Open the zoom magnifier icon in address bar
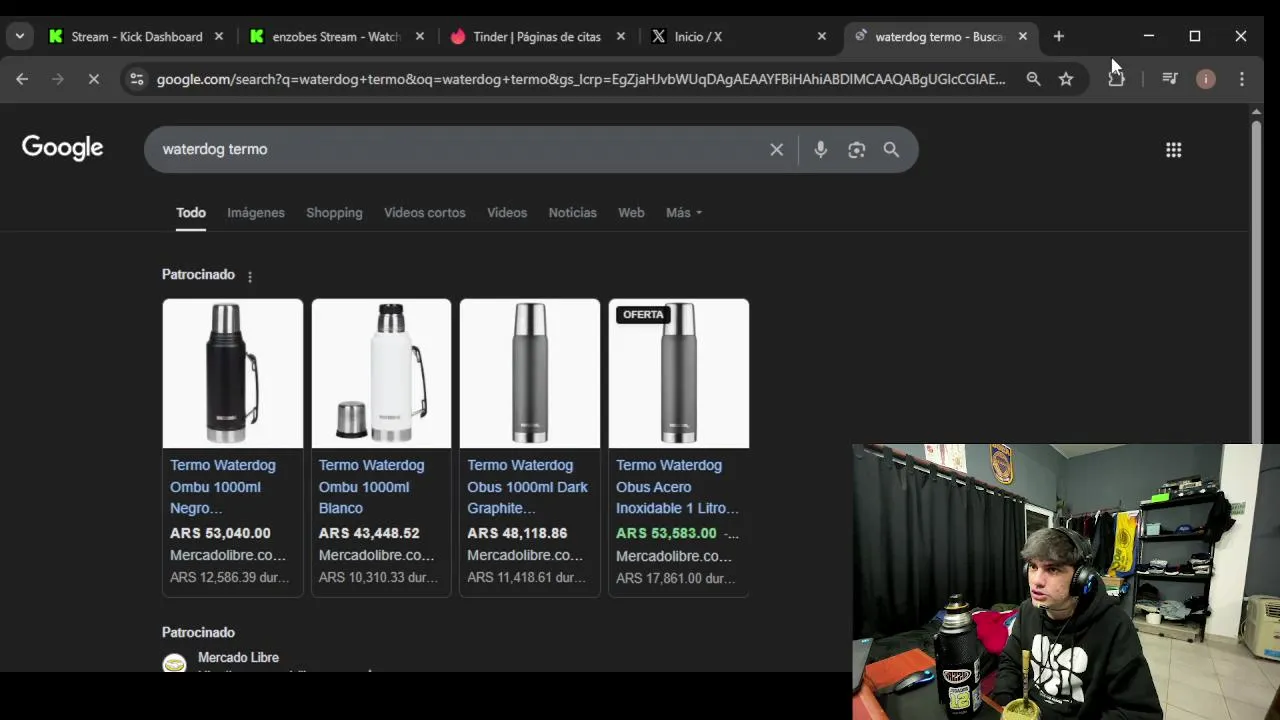1280x720 pixels. (x=1033, y=79)
